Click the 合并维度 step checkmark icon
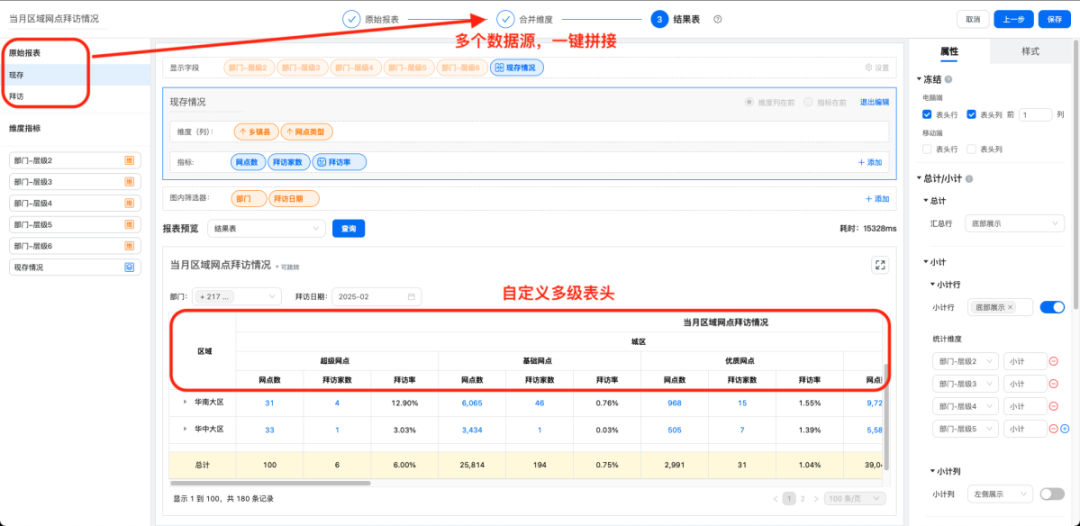The width and height of the screenshot is (1080, 526). pos(506,19)
